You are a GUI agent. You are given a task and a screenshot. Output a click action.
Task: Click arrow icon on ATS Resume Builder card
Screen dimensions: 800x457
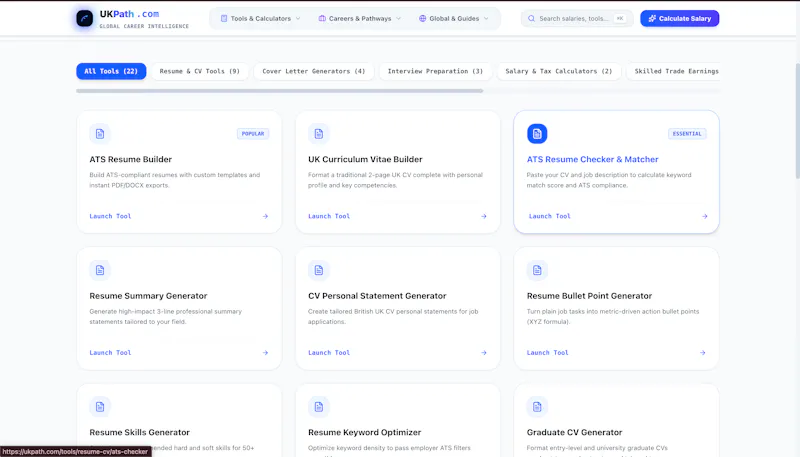[265, 216]
